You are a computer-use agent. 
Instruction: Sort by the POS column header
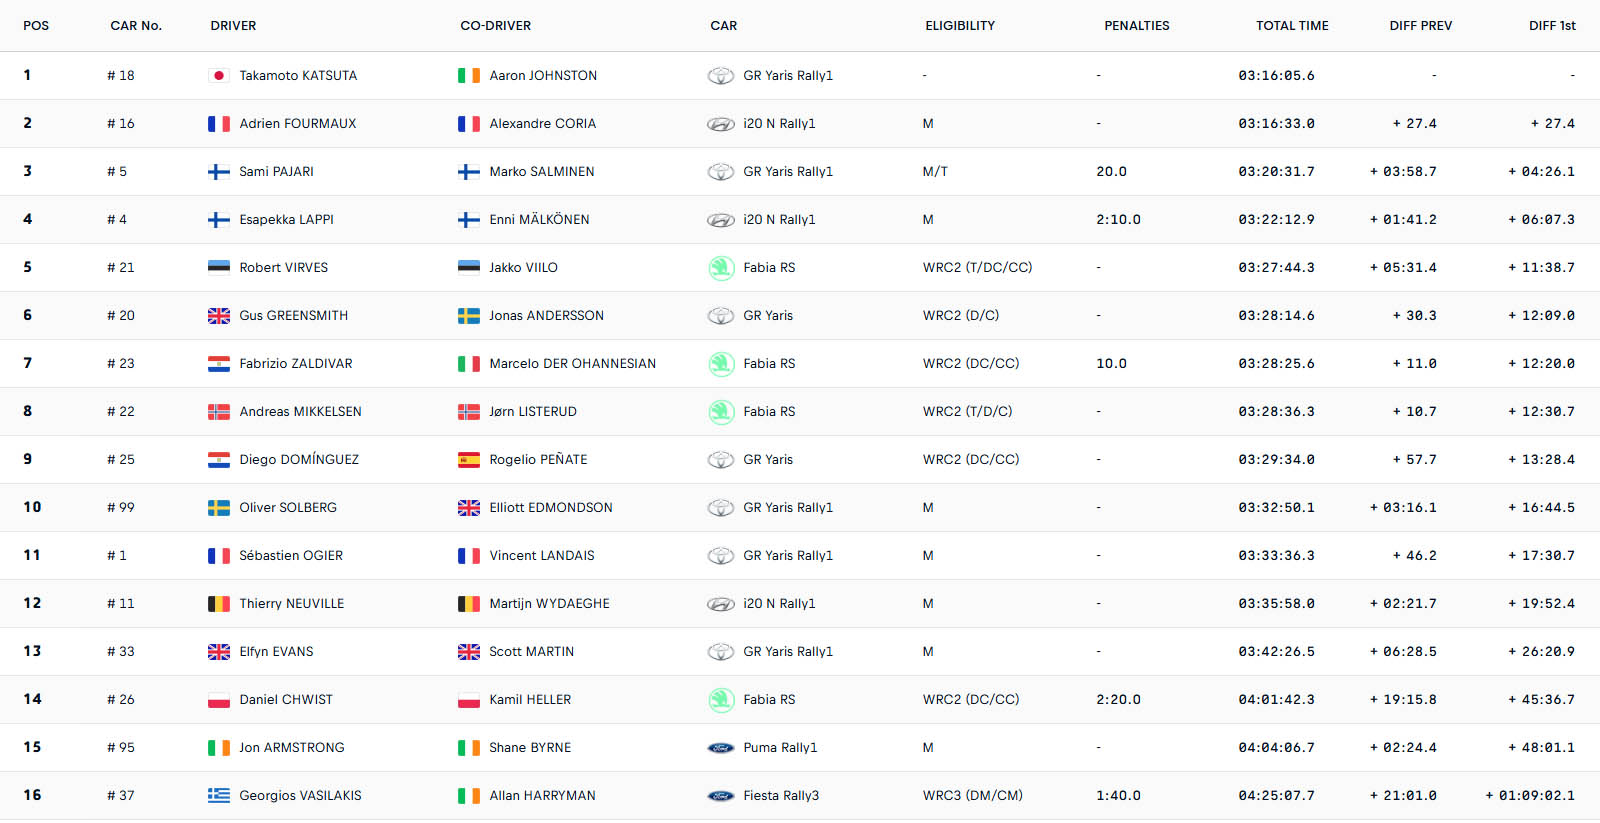tap(36, 26)
